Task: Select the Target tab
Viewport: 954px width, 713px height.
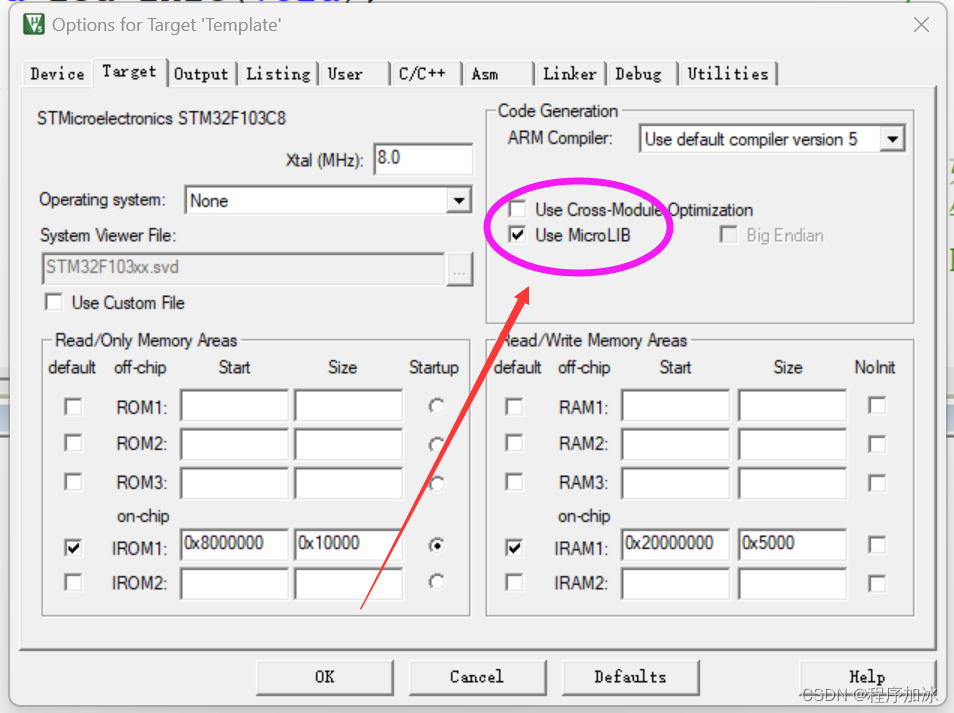Action: 129,72
